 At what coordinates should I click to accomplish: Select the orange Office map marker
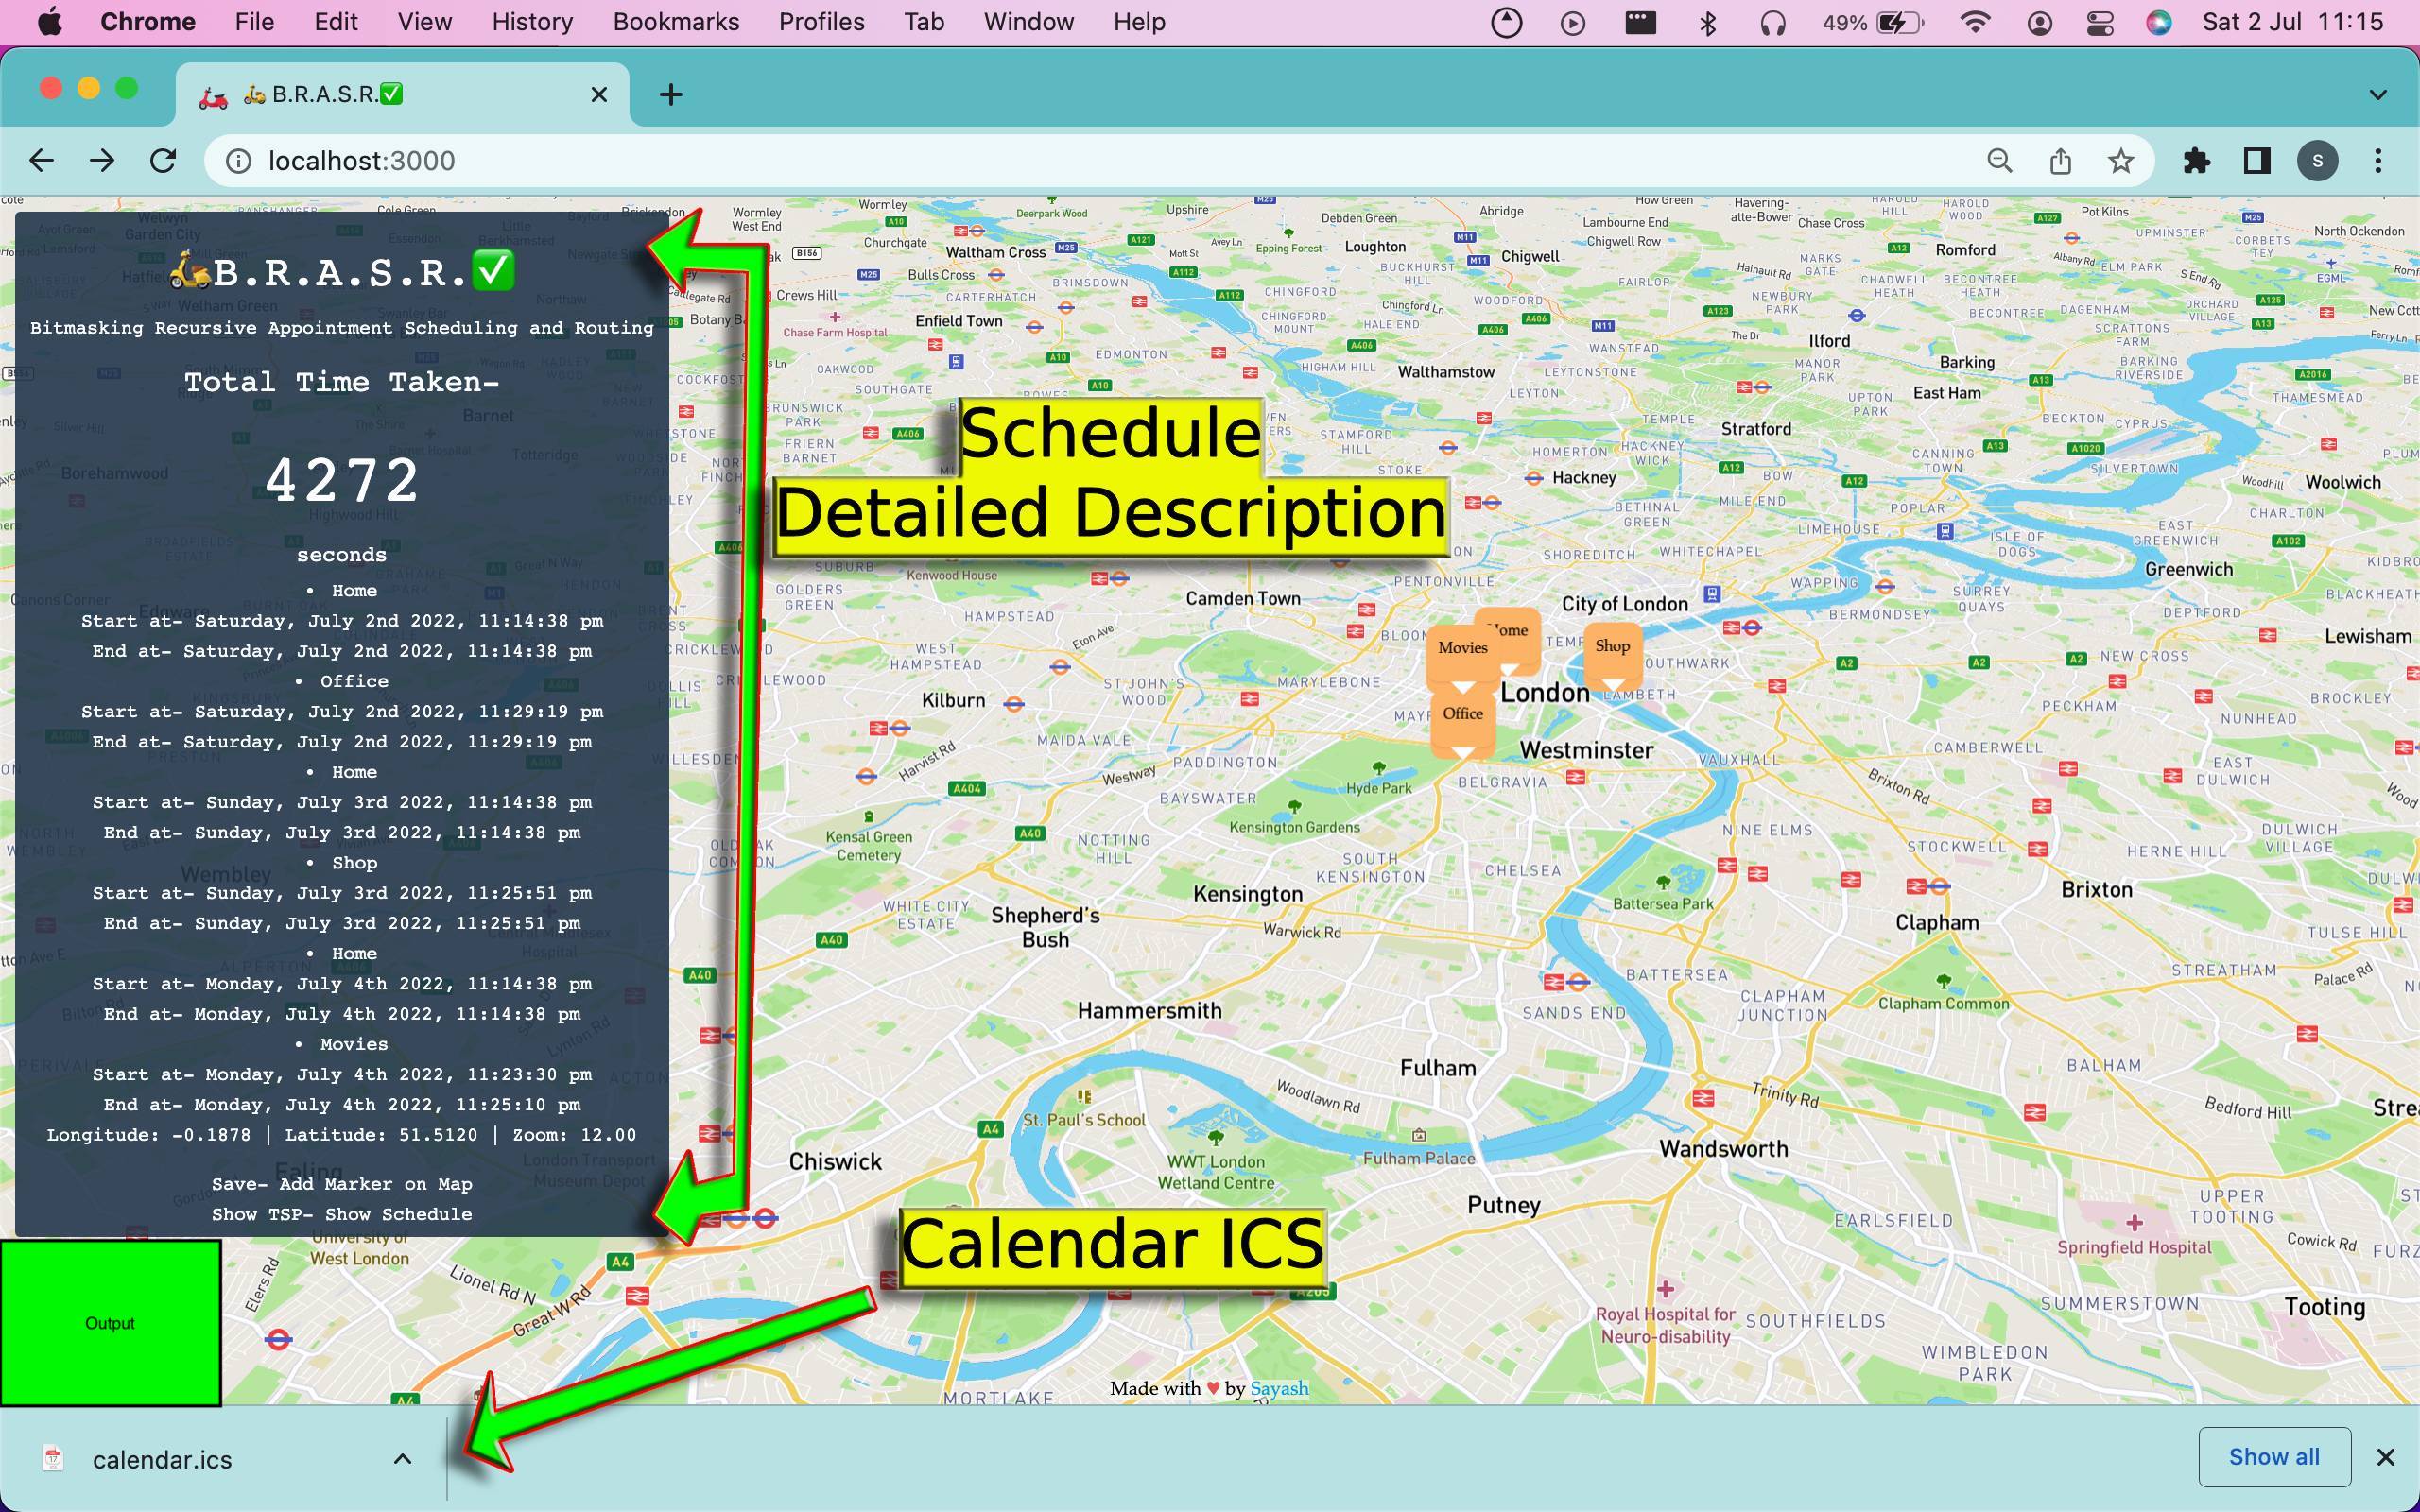click(x=1462, y=714)
